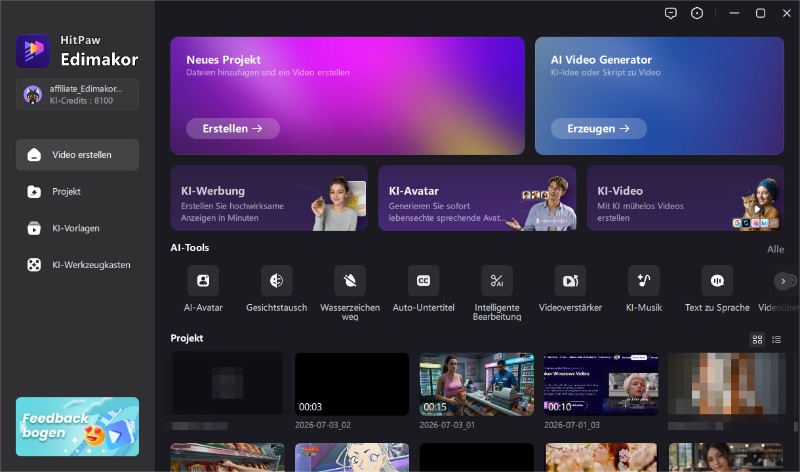
Task: Open the AI-Avatar tool
Action: point(203,281)
